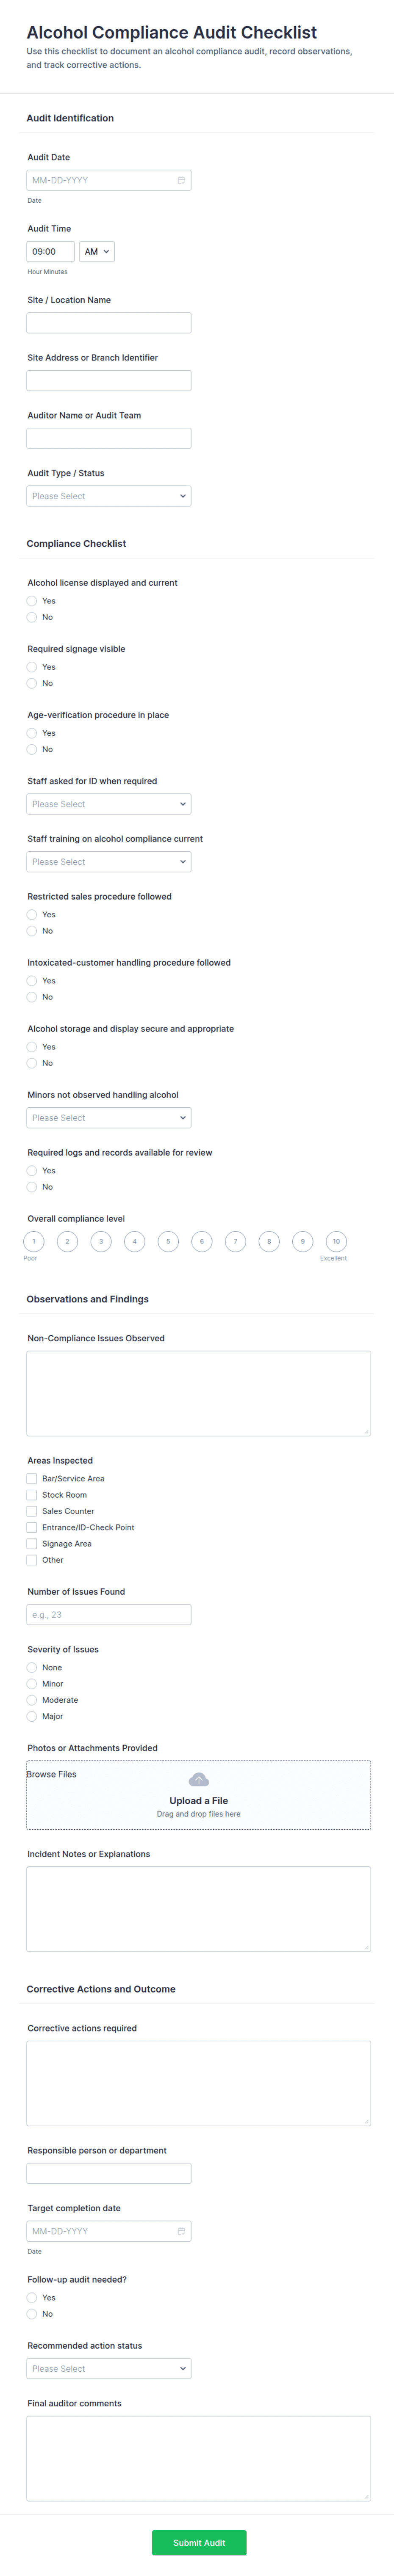
Task: Open the Target completion date calendar icon
Action: point(181,2231)
